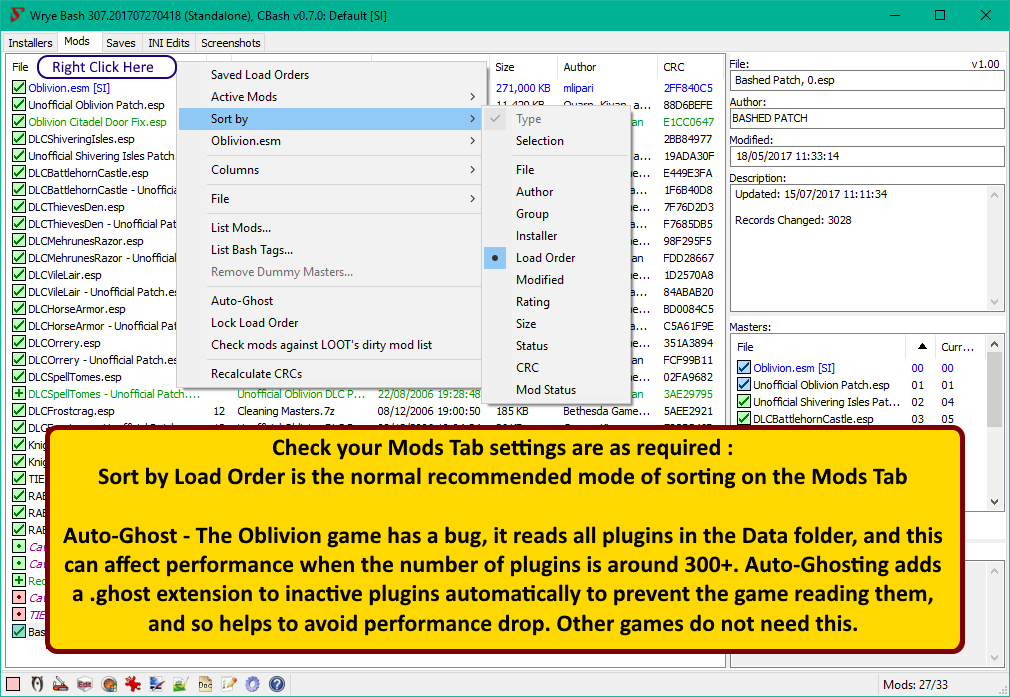Launch the blue picture with brush icon
This screenshot has width=1010, height=697.
tap(157, 684)
